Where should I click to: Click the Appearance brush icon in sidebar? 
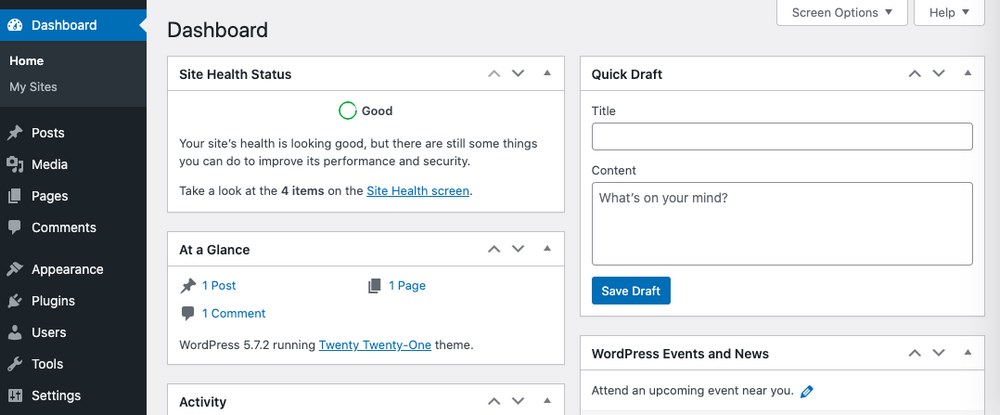15,269
